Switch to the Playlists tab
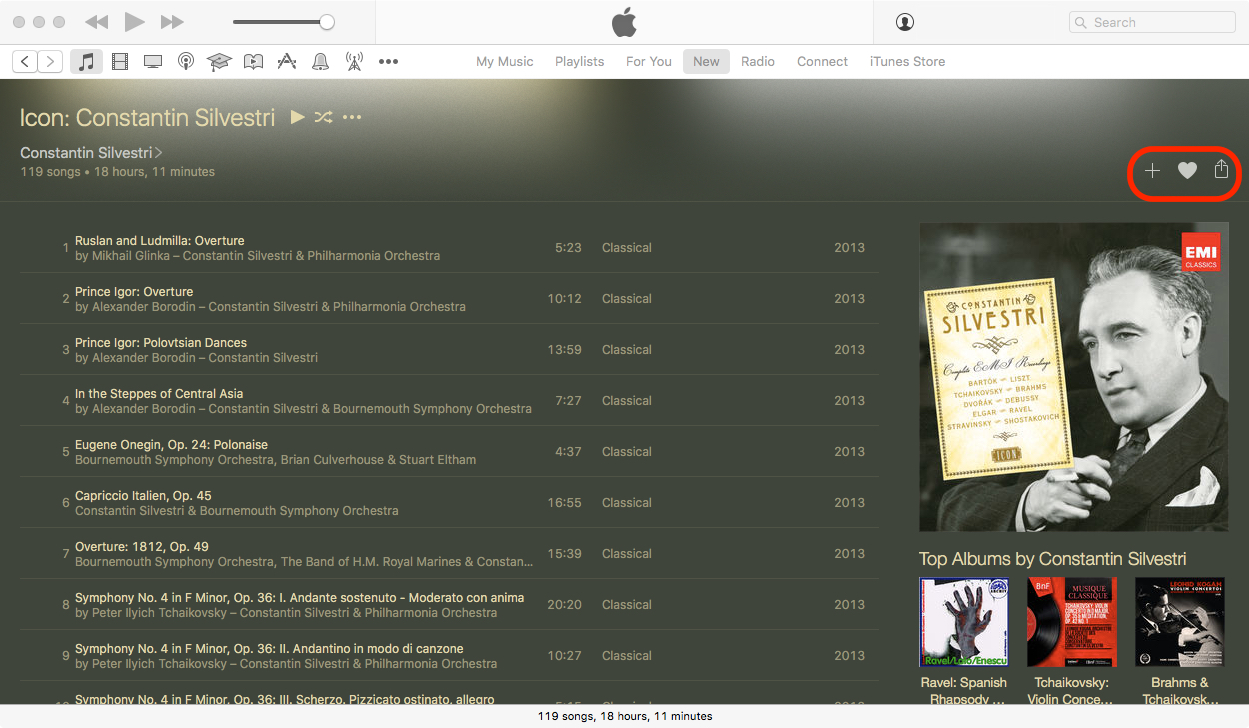Viewport: 1249px width, 728px height. 579,61
